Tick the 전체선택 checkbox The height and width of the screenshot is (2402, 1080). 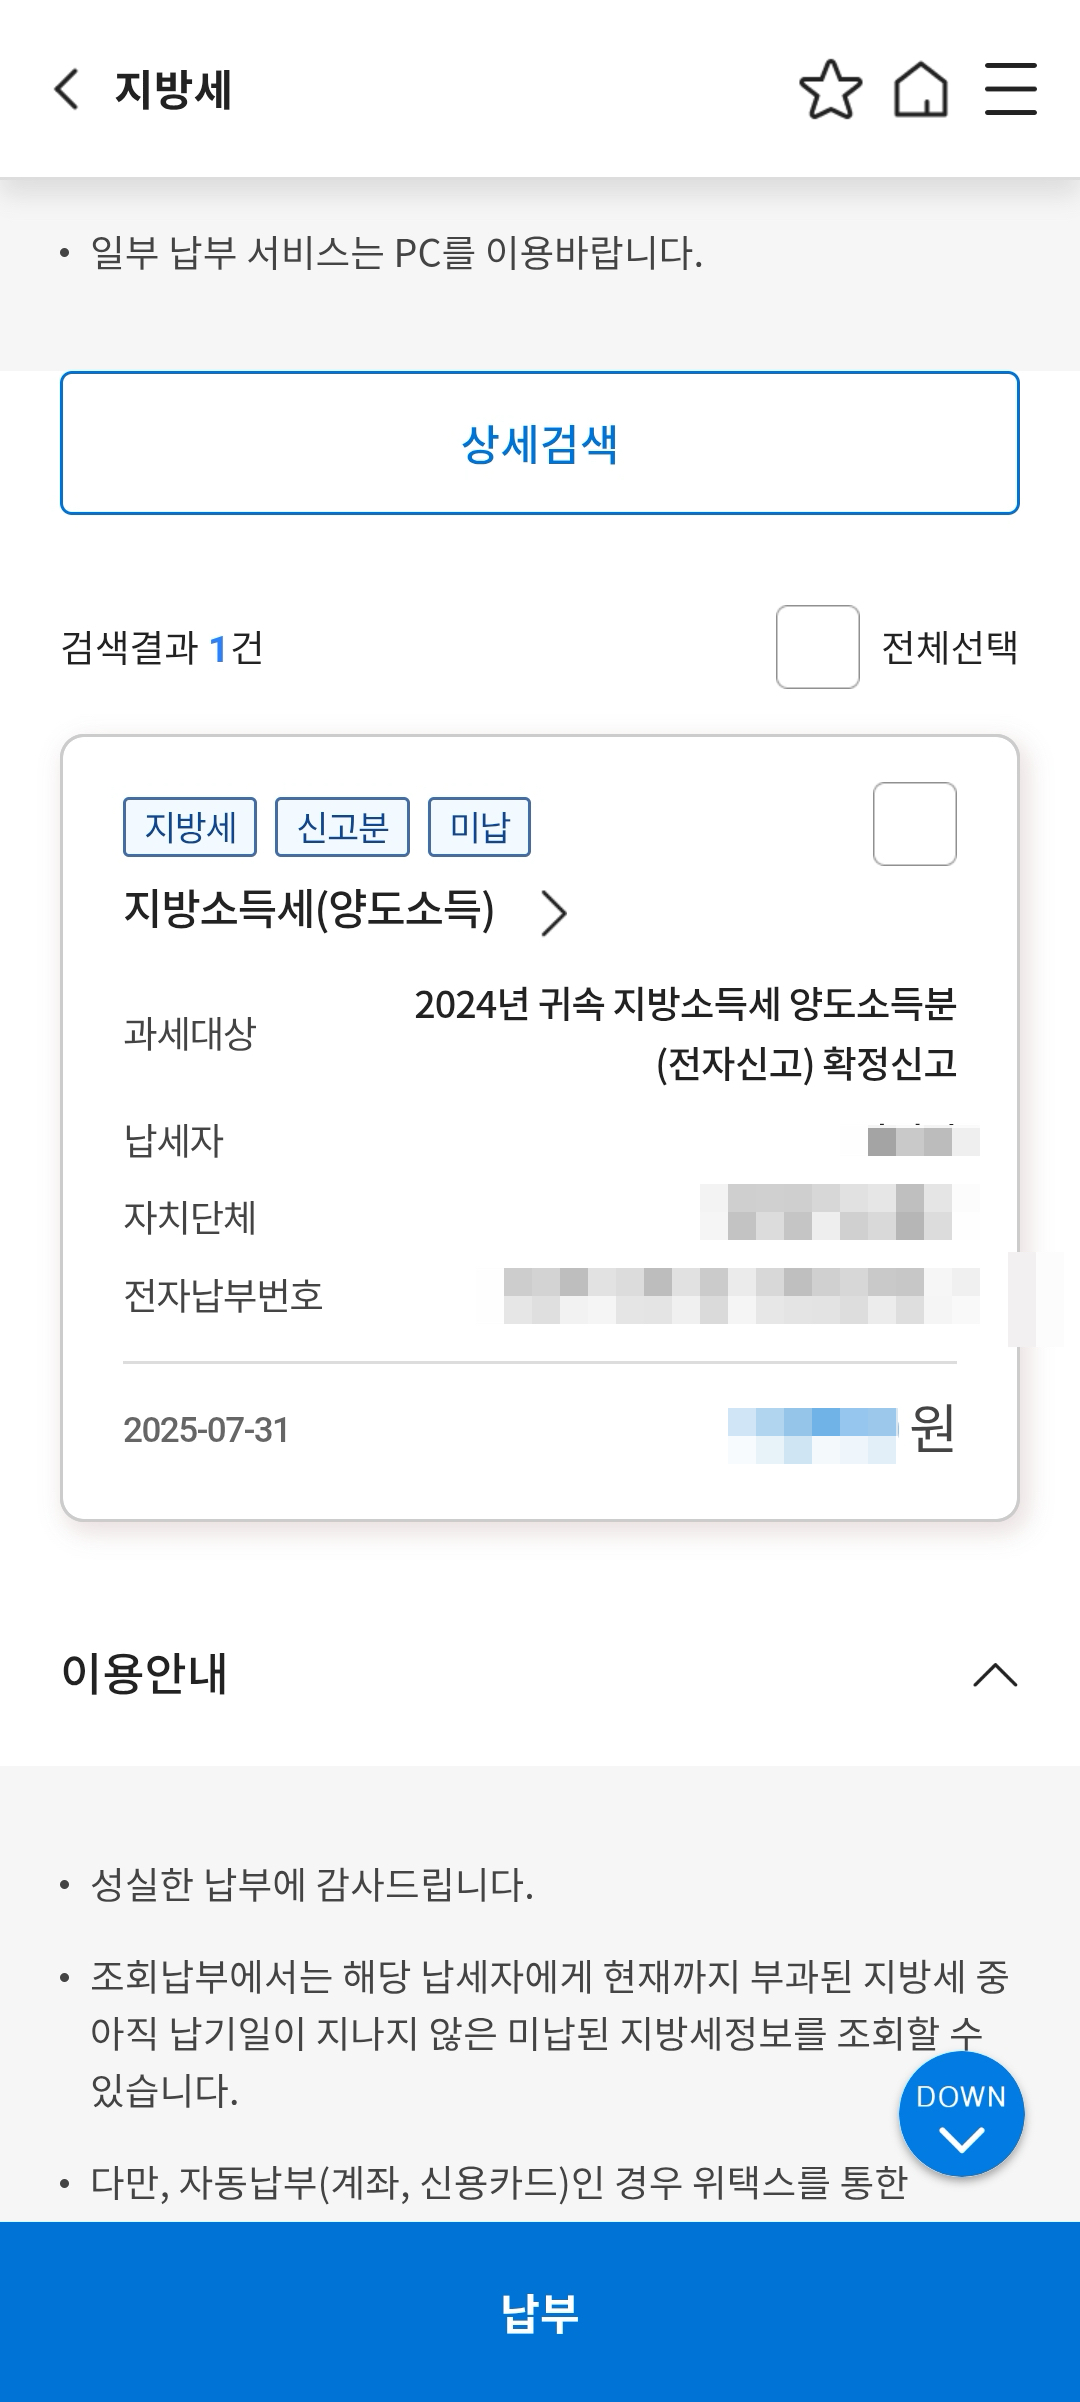coord(817,647)
